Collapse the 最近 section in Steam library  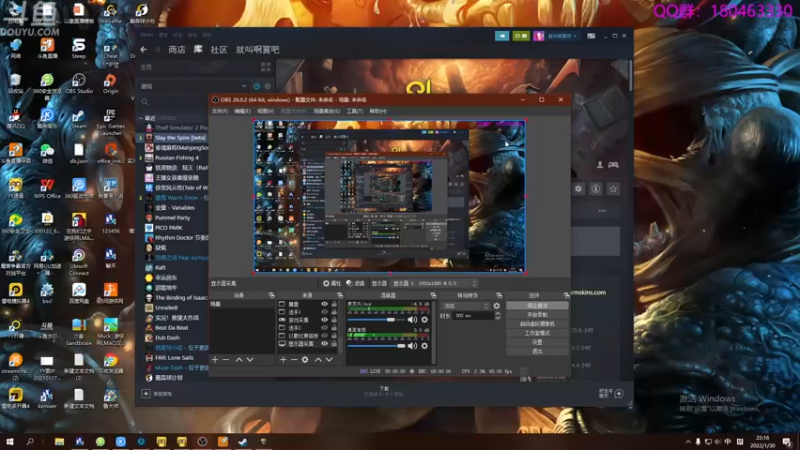(141, 118)
